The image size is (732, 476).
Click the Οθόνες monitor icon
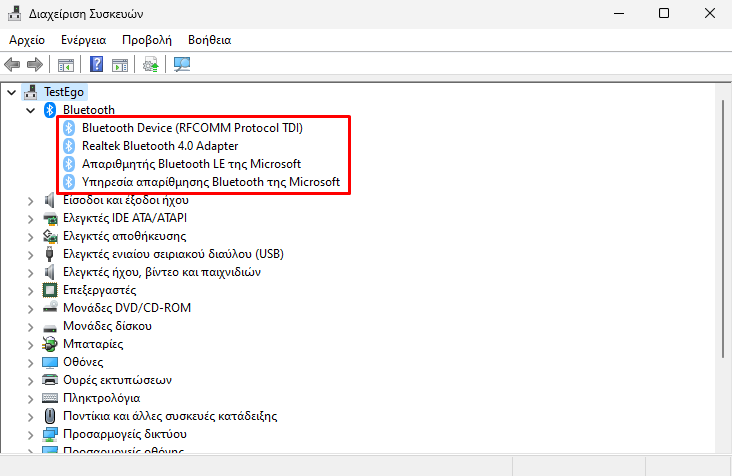pyautogui.click(x=50, y=362)
